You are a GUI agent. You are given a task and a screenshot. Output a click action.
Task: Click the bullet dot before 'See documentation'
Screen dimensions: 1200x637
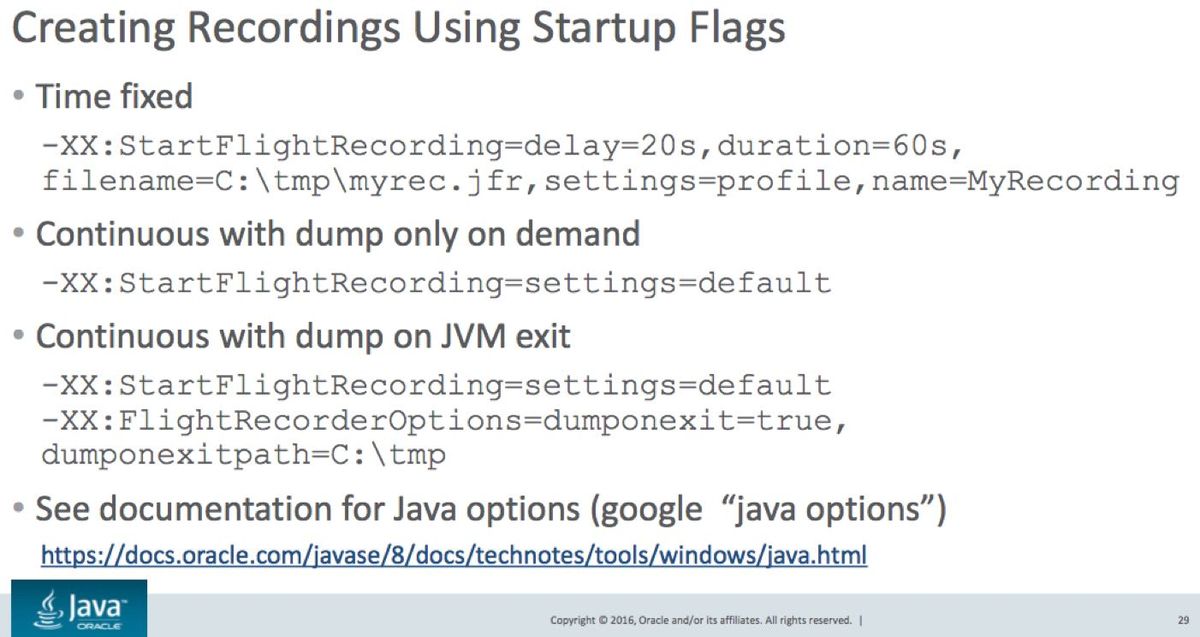click(x=20, y=510)
